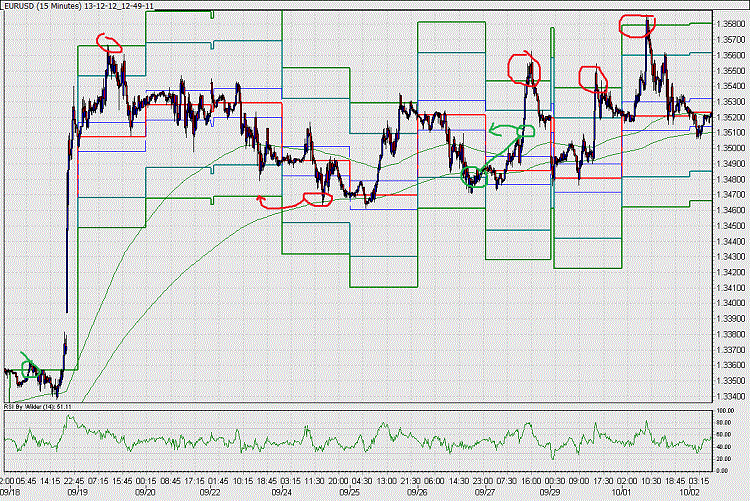
Task: Click the 1.35800 price axis label
Action: tap(730, 23)
